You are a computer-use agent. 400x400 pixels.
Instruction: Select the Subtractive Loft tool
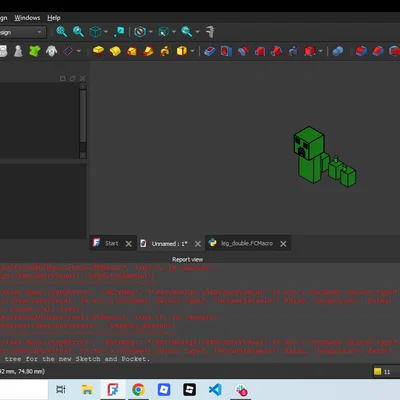260,51
